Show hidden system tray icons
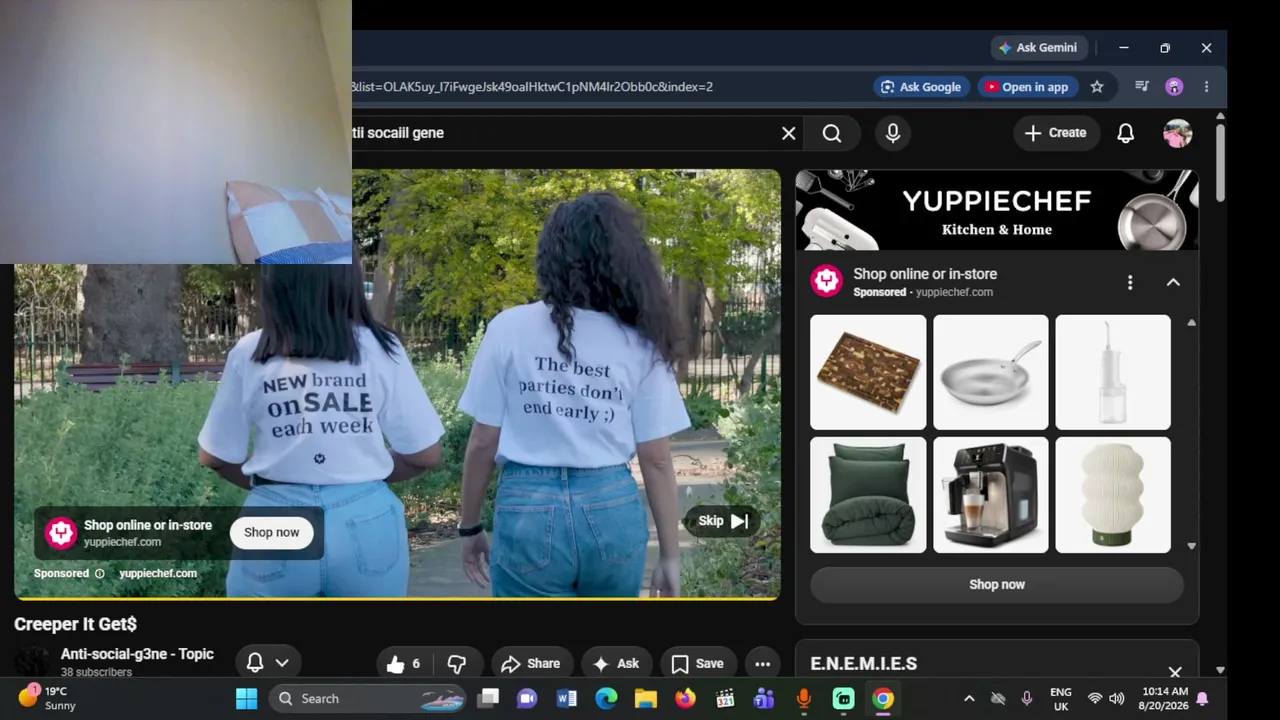 pyautogui.click(x=969, y=699)
